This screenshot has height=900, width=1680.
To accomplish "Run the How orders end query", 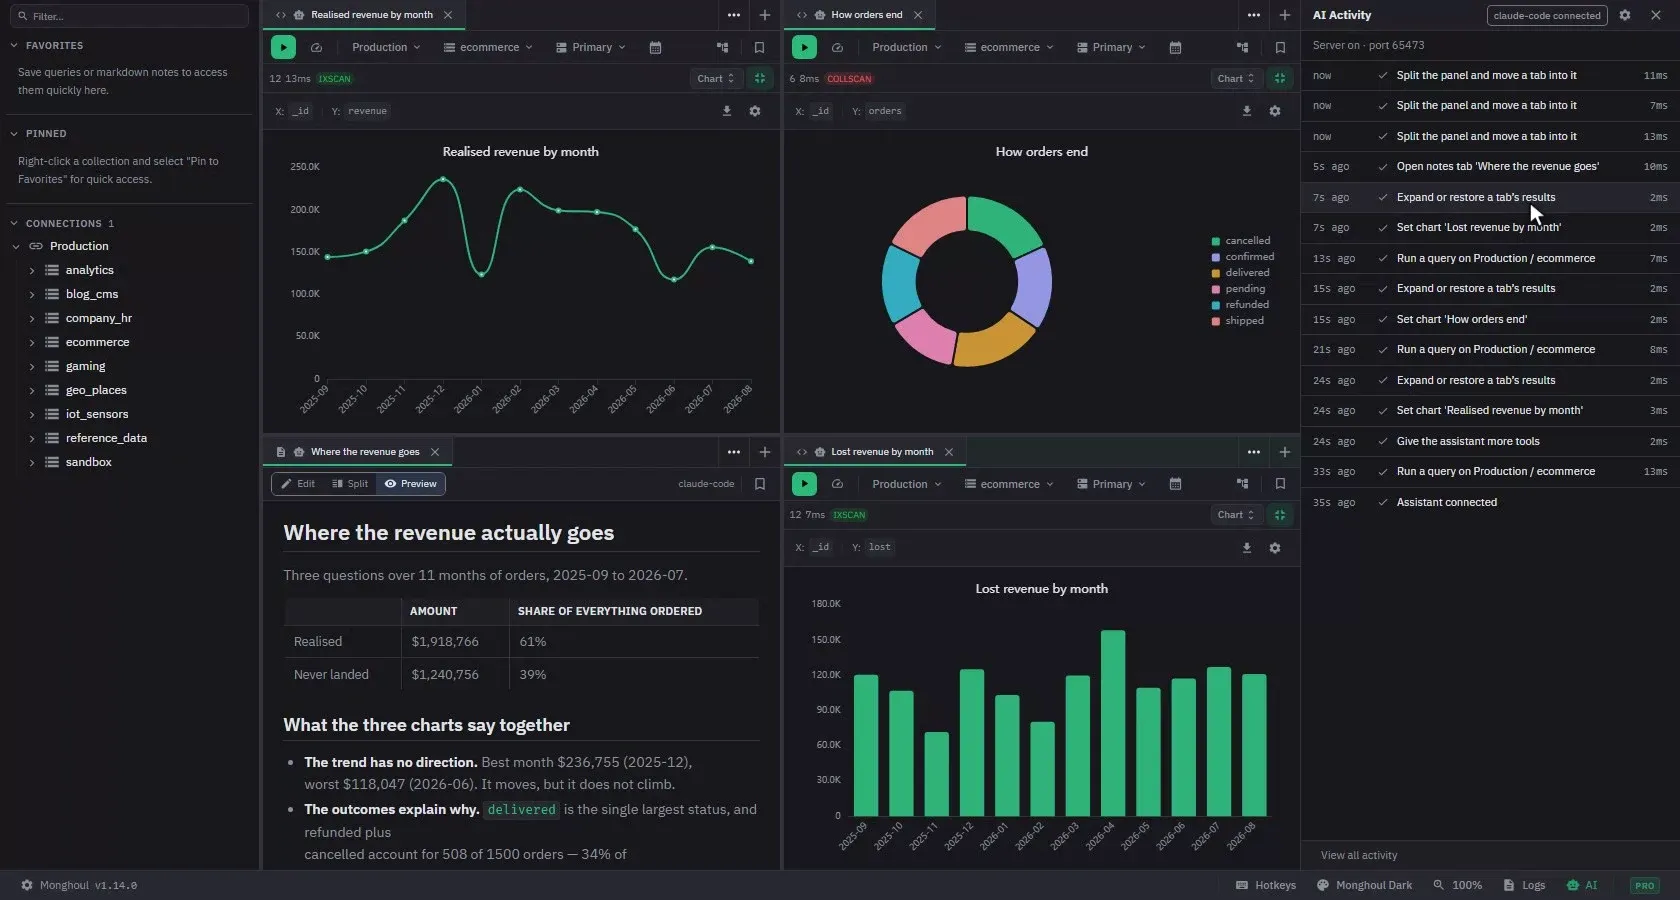I will click(804, 47).
